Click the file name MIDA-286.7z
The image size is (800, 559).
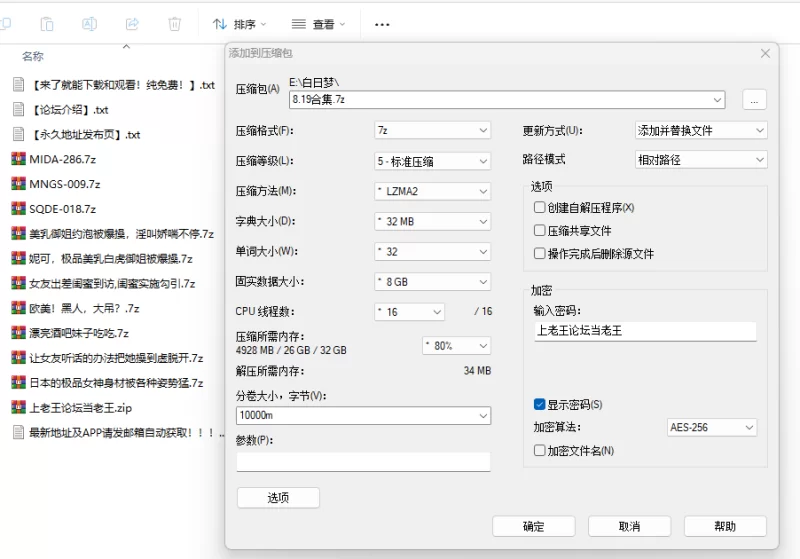coord(63,159)
